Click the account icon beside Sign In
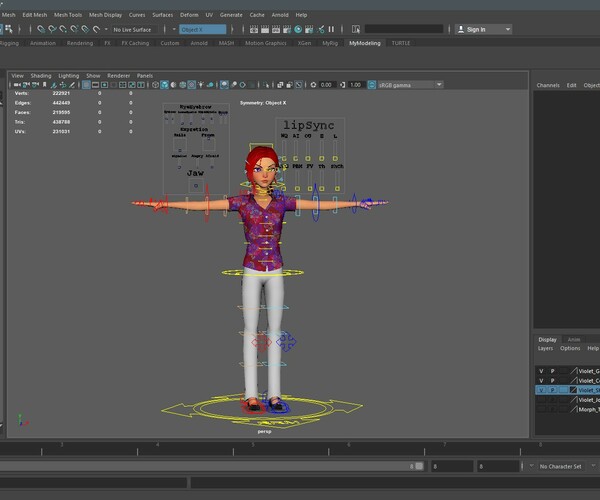This screenshot has width=600, height=500. (460, 30)
